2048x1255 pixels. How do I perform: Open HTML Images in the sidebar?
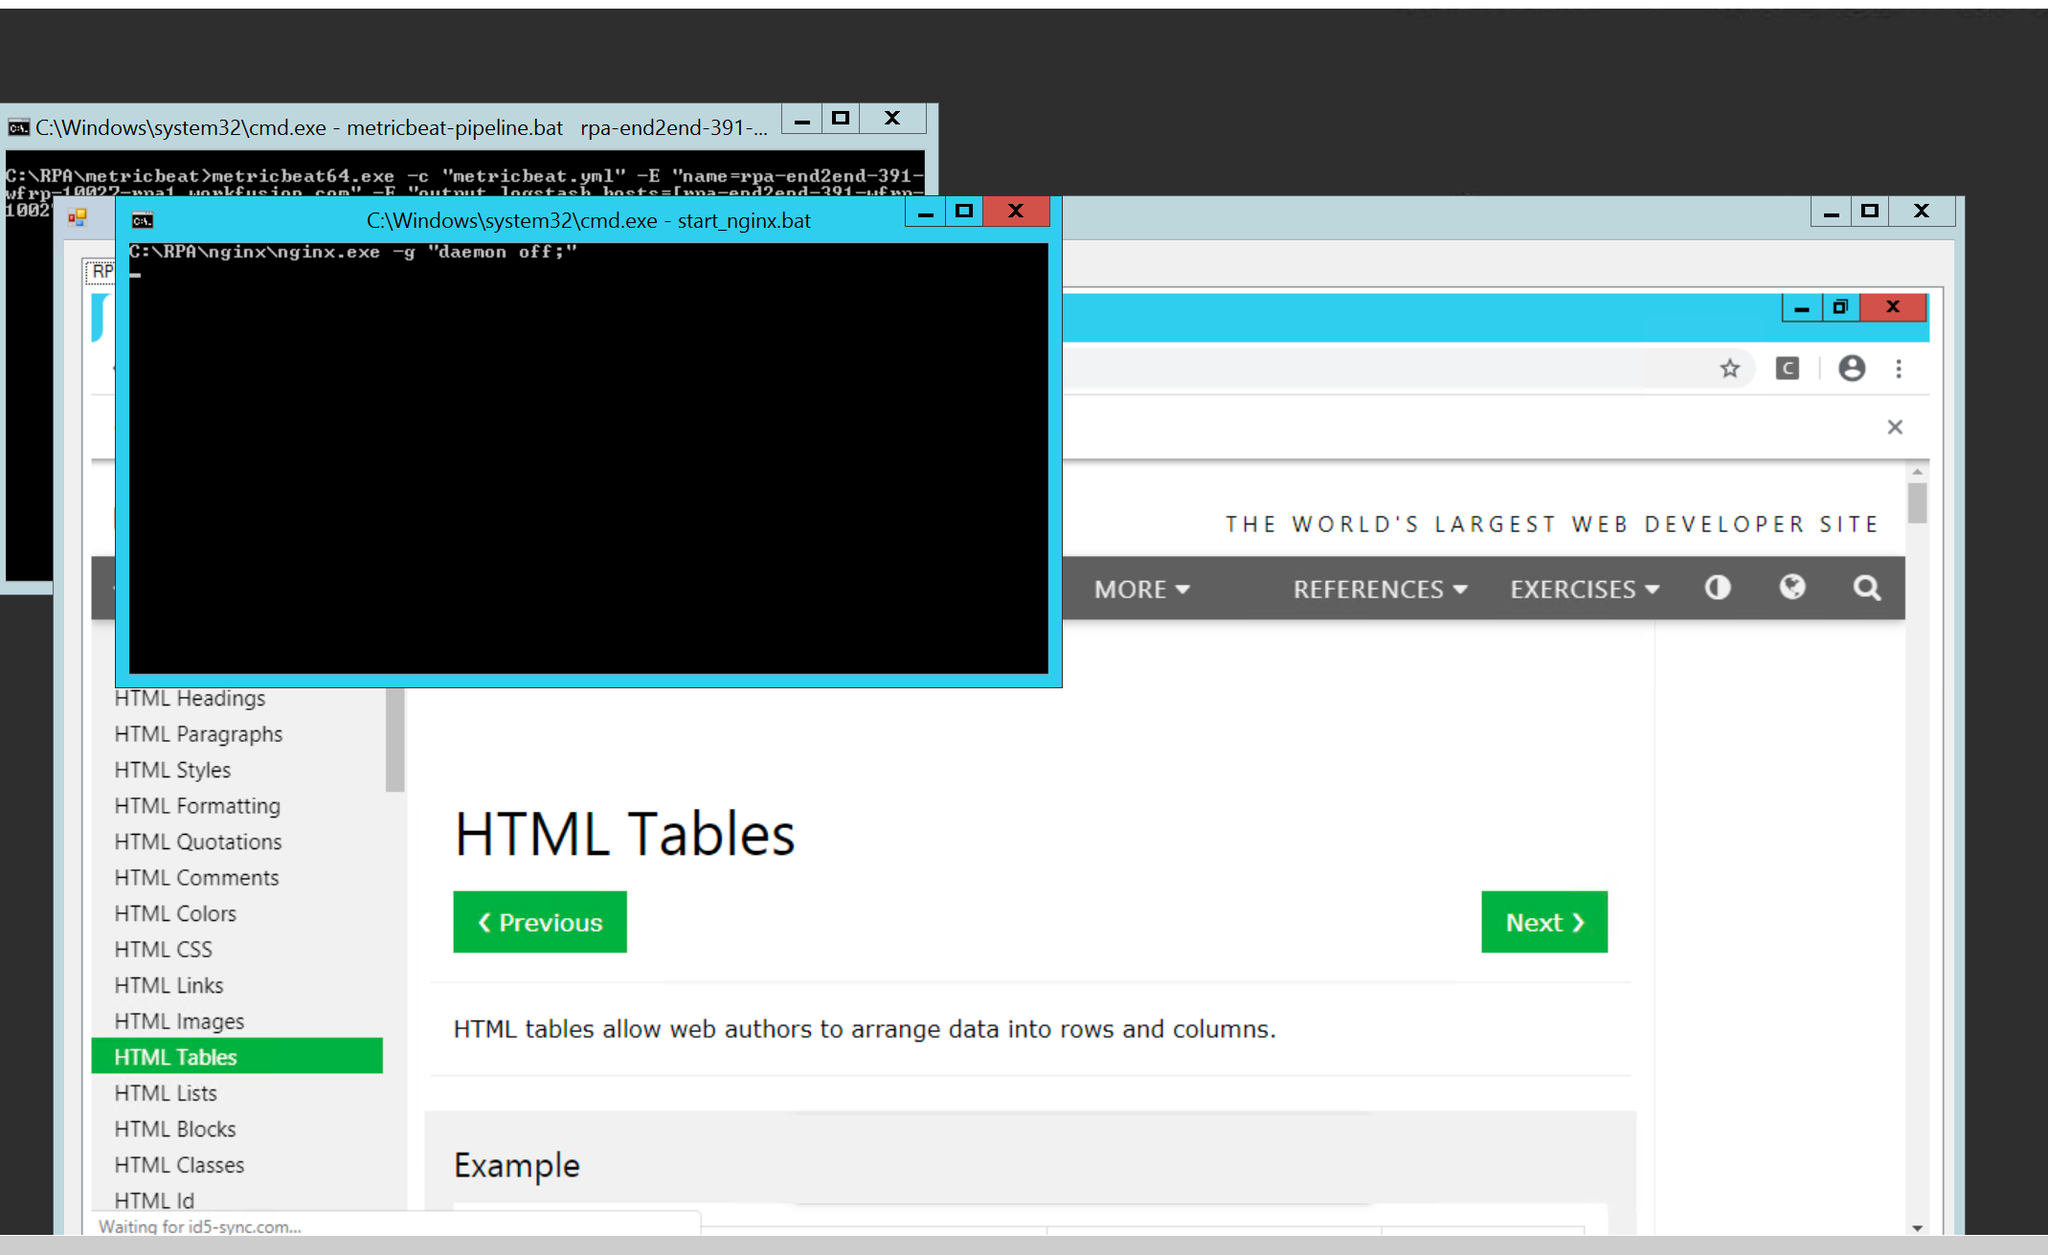179,1022
